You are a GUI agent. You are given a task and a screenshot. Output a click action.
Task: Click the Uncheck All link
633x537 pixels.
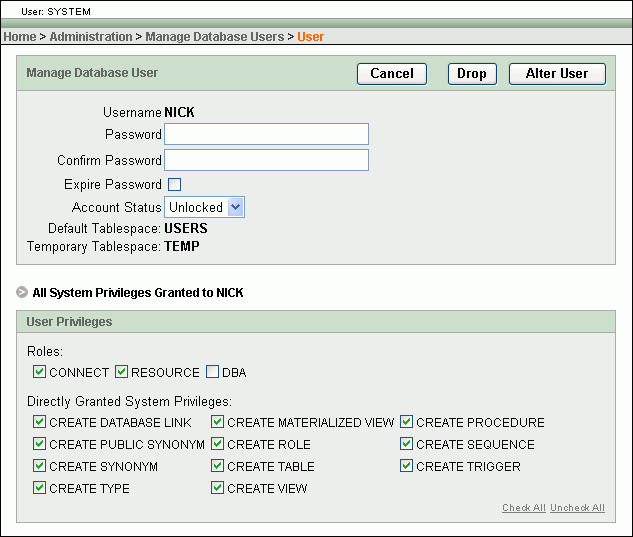point(577,508)
